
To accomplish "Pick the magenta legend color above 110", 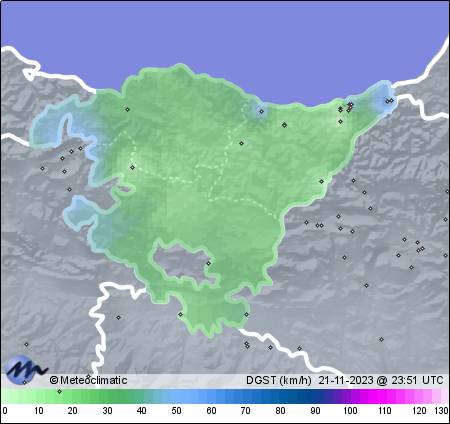I will coord(384,397).
